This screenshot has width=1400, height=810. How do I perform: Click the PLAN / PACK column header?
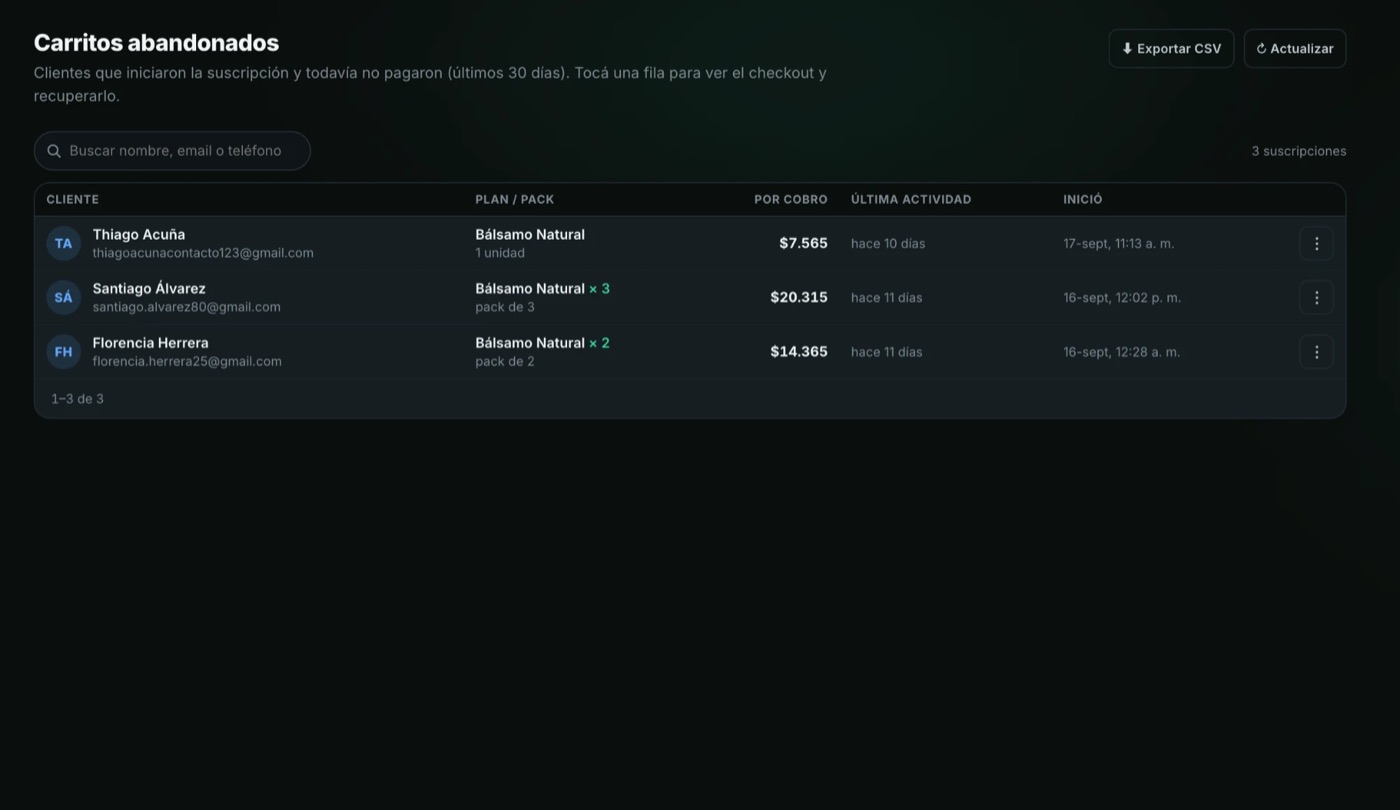click(x=514, y=199)
